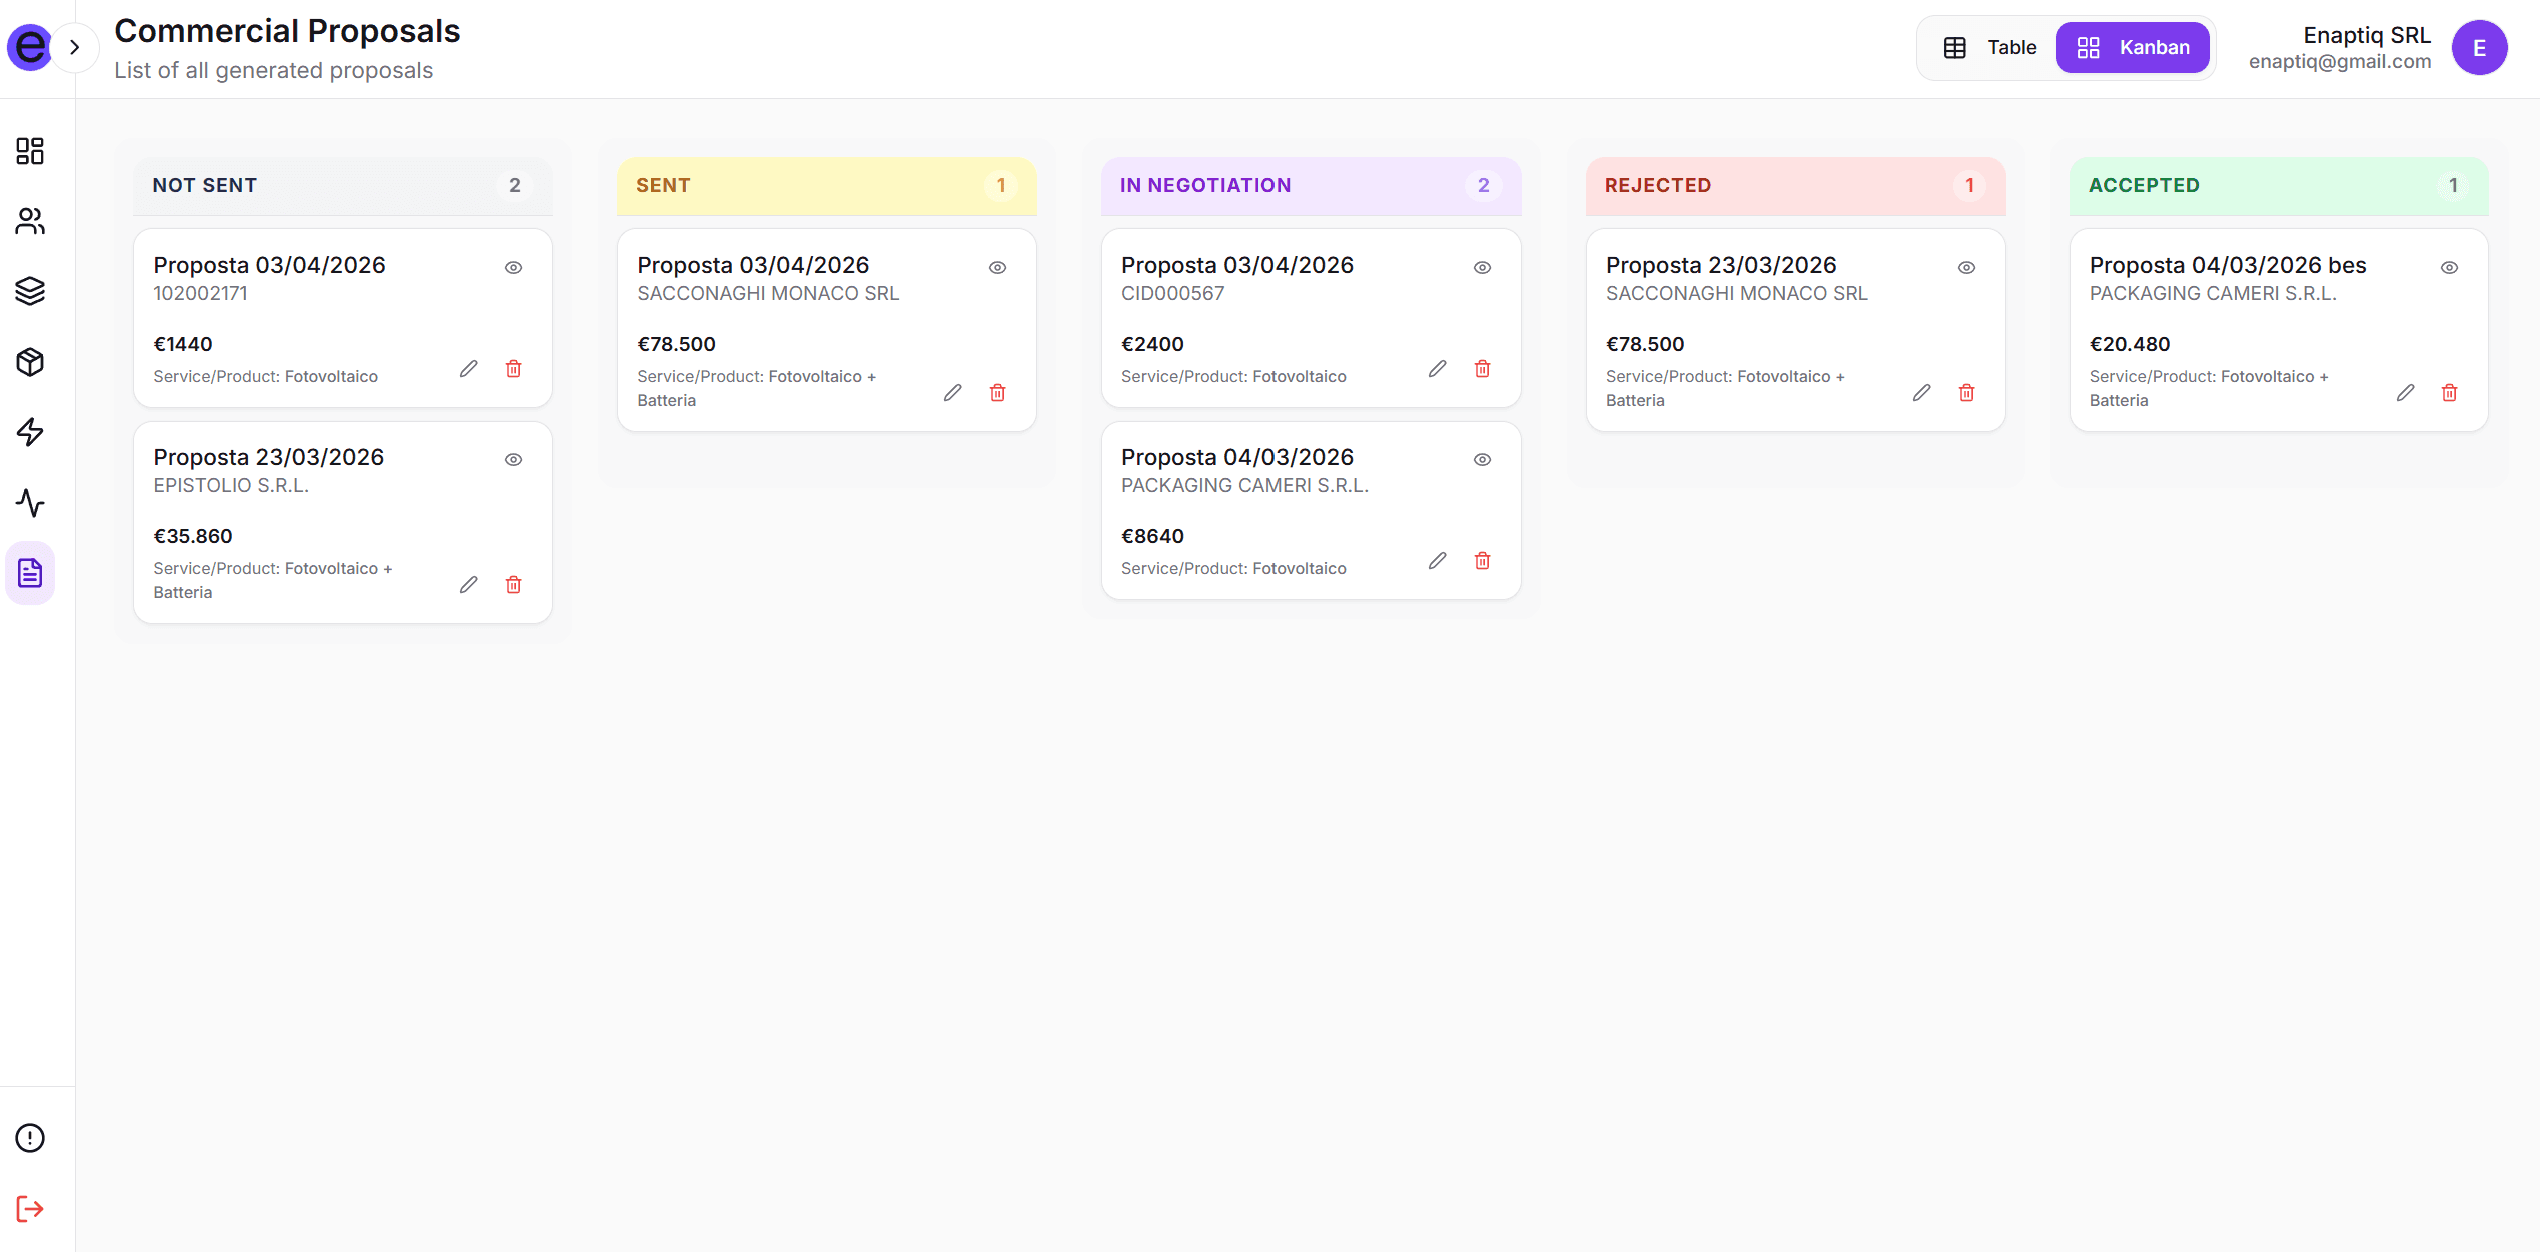Viewport: 2540px width, 1252px height.
Task: Select the Proposals document icon in the sidebar
Action: pyautogui.click(x=30, y=573)
